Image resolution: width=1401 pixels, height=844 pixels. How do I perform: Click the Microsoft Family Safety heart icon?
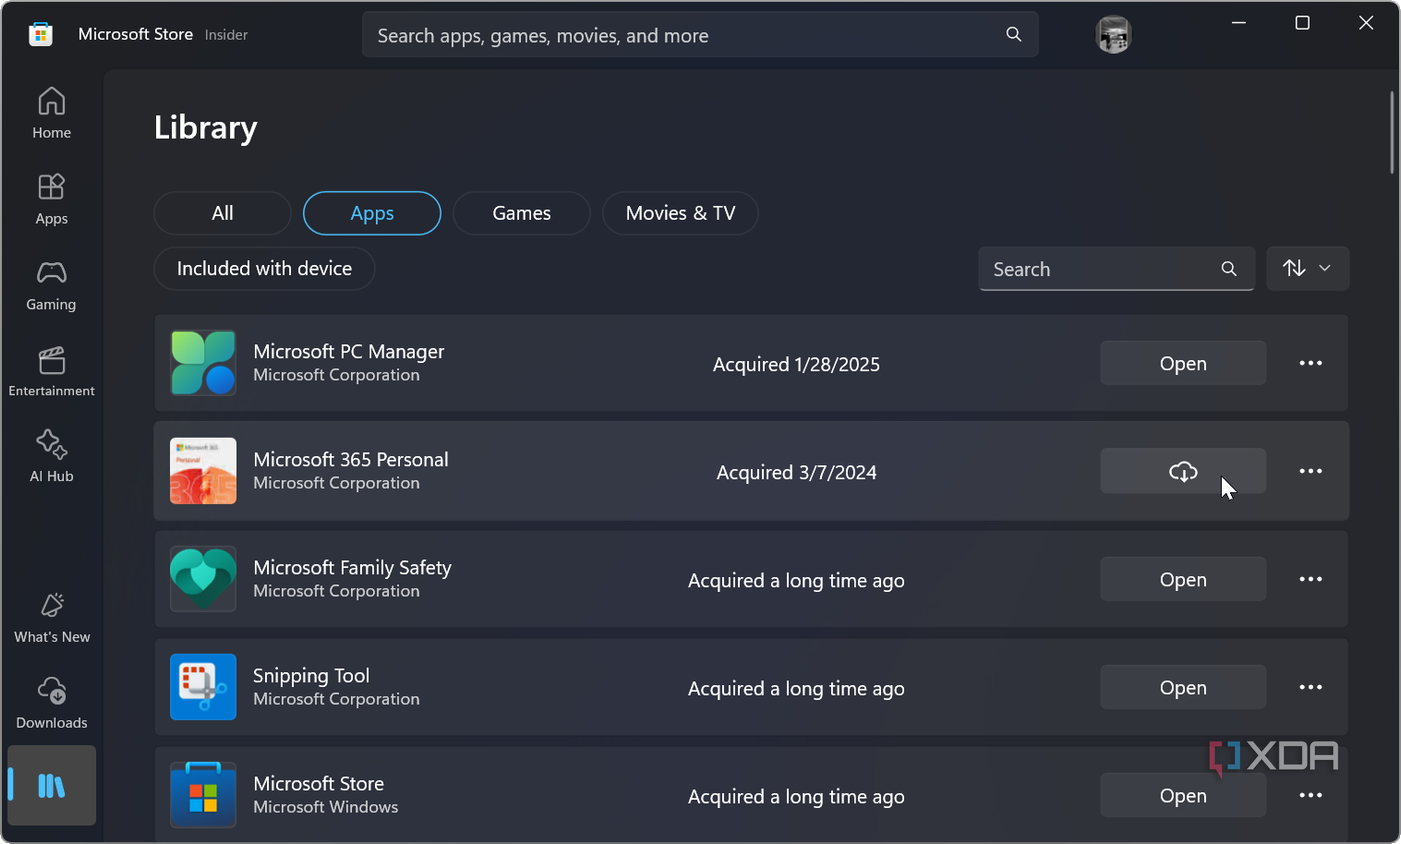[203, 579]
